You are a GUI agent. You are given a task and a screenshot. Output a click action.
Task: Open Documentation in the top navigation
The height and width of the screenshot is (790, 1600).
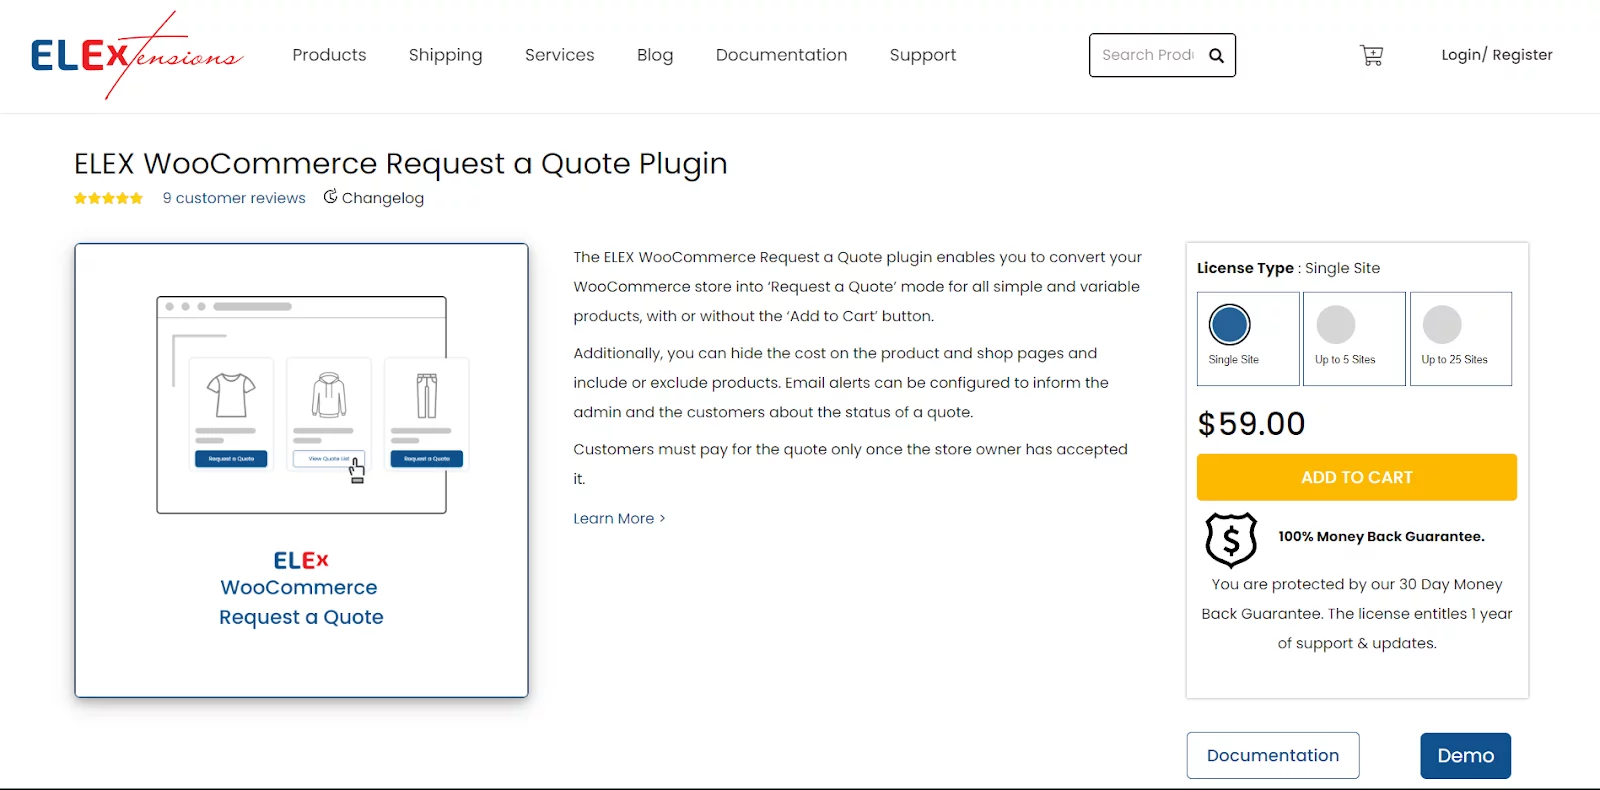click(781, 55)
